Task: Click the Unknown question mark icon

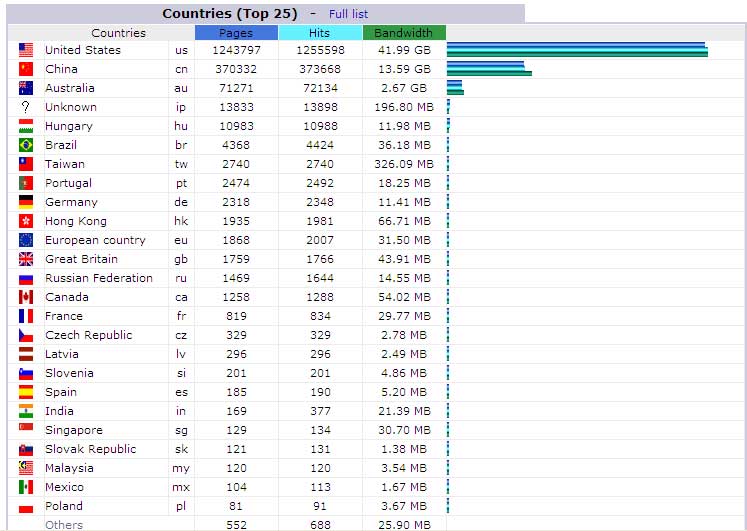Action: pyautogui.click(x=26, y=107)
